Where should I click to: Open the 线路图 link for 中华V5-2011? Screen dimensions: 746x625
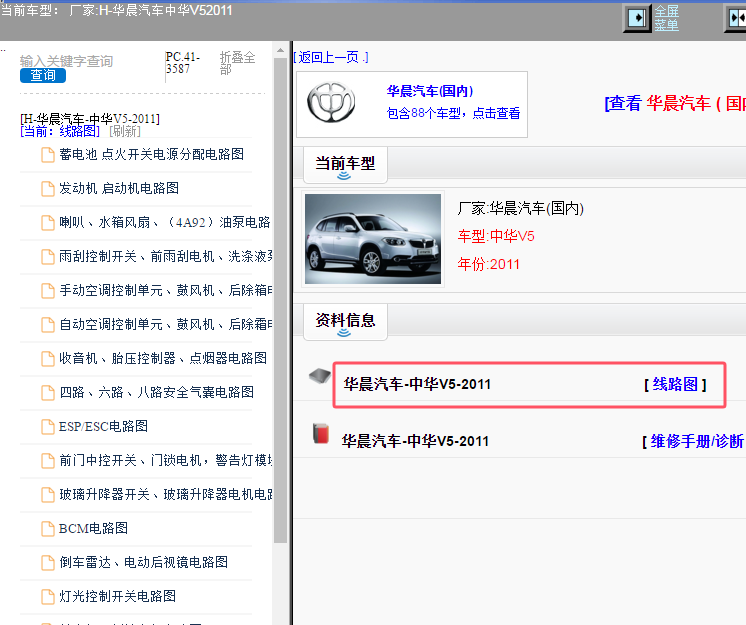[x=675, y=384]
